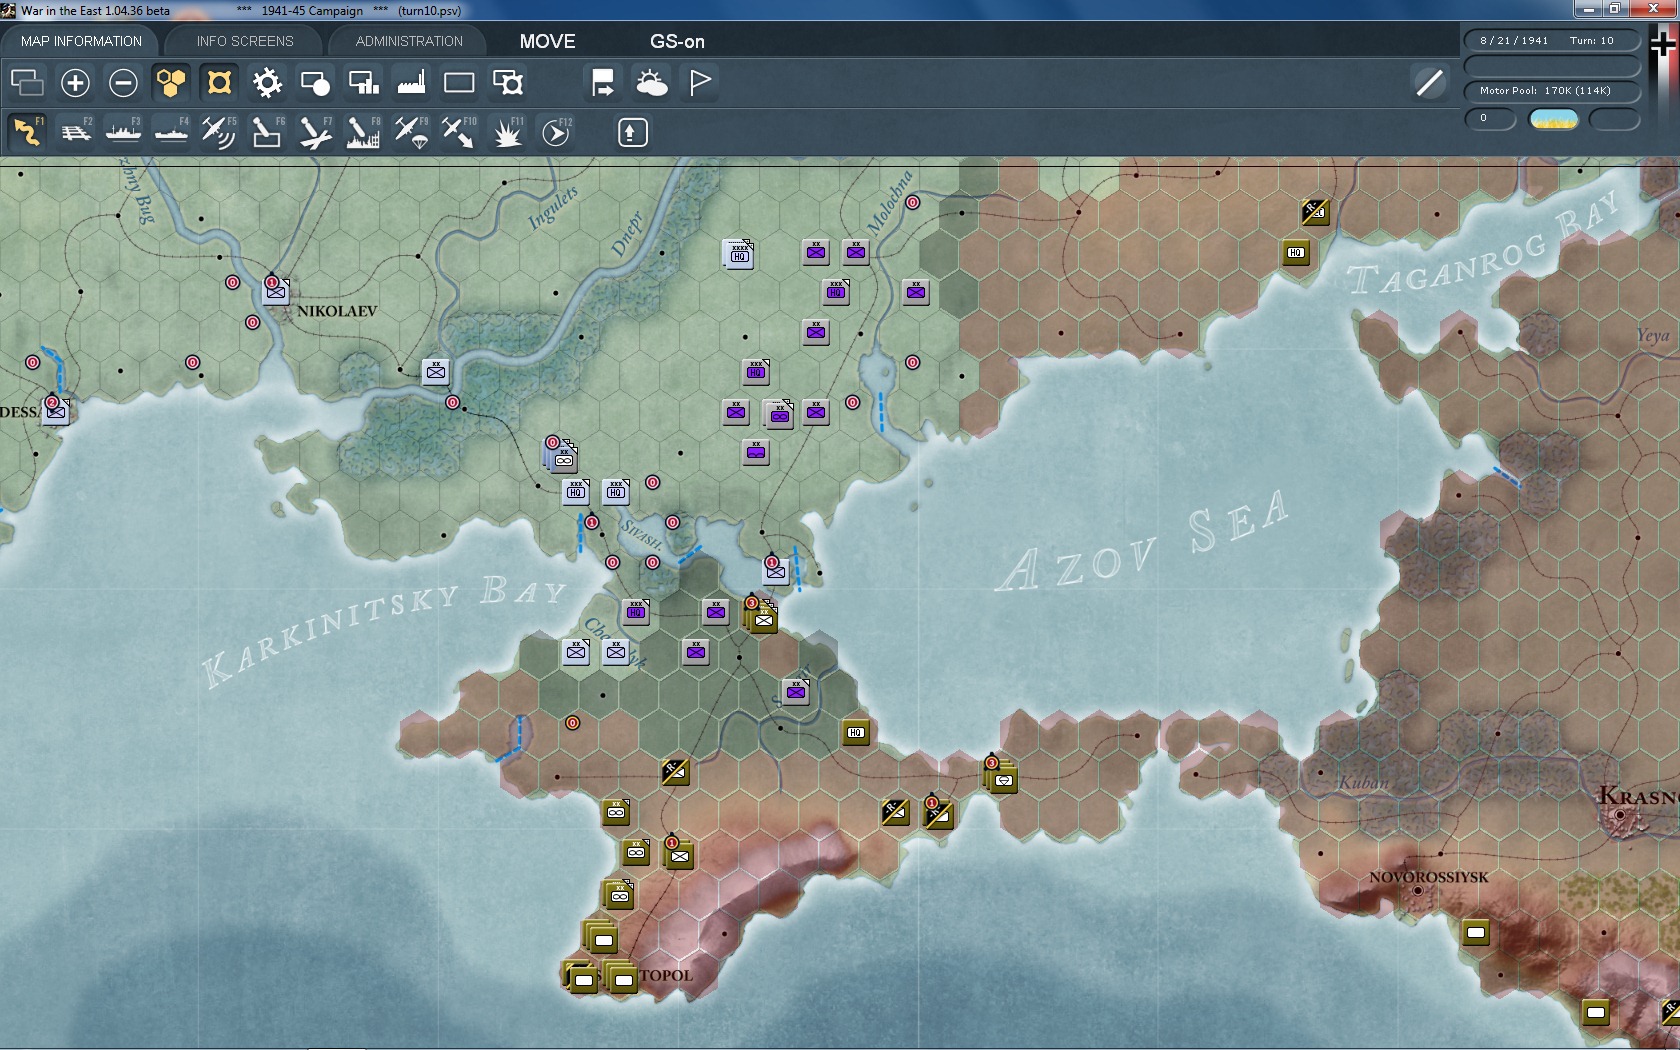Click the gear-shaped toolbar icon
The width and height of the screenshot is (1680, 1050).
coord(267,82)
